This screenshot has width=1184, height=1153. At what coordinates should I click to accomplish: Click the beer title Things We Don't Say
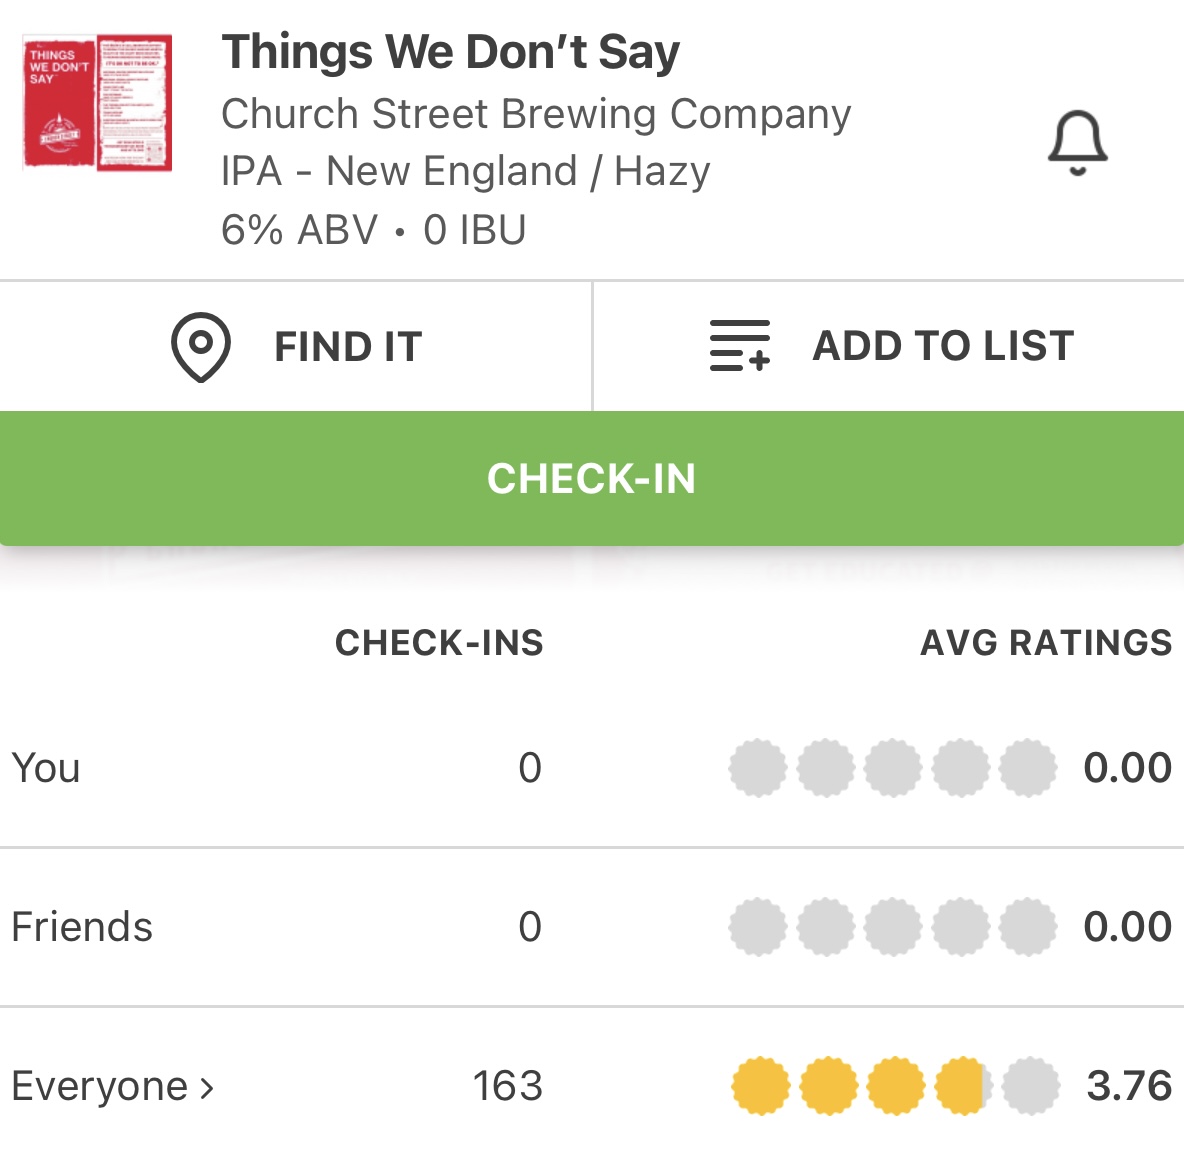click(x=451, y=52)
